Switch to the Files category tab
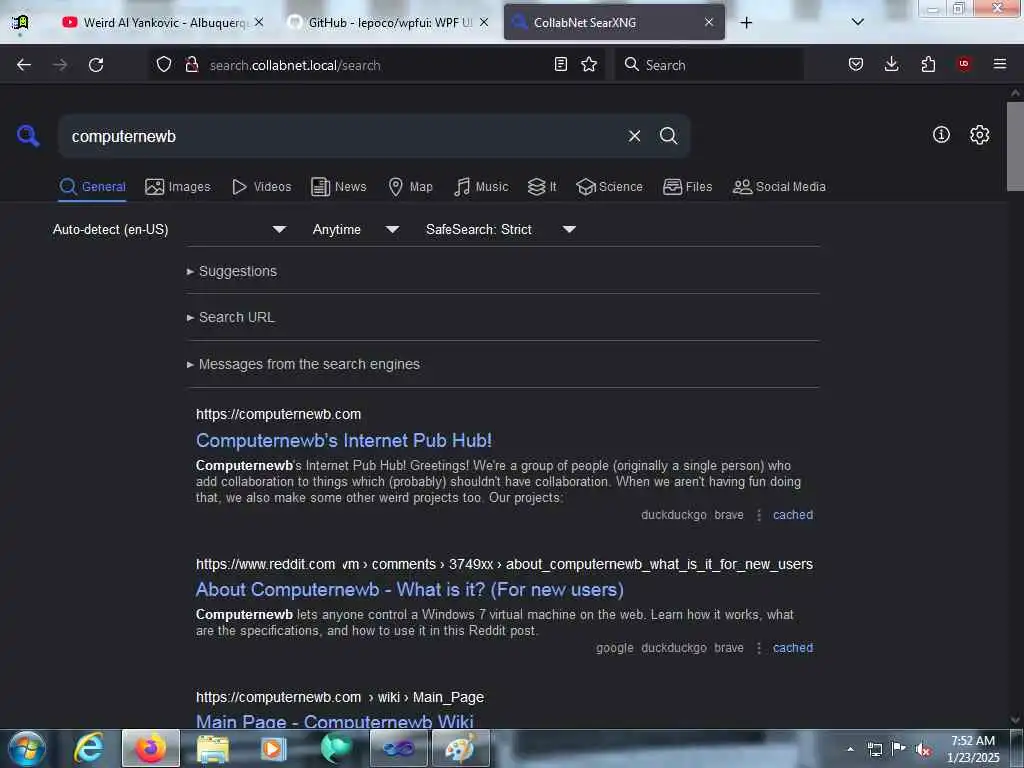The width and height of the screenshot is (1024, 768). 687,187
